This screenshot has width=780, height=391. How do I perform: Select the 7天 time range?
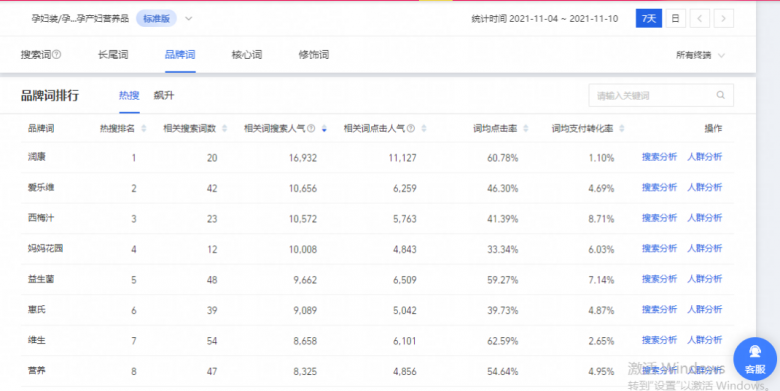[649, 18]
